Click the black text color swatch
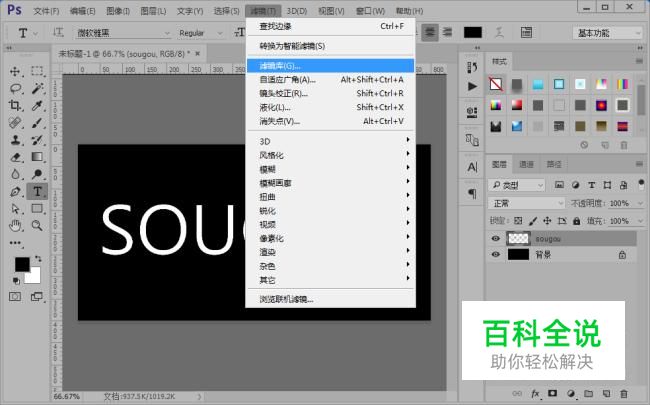Image resolution: width=650 pixels, height=405 pixels. coord(473,32)
